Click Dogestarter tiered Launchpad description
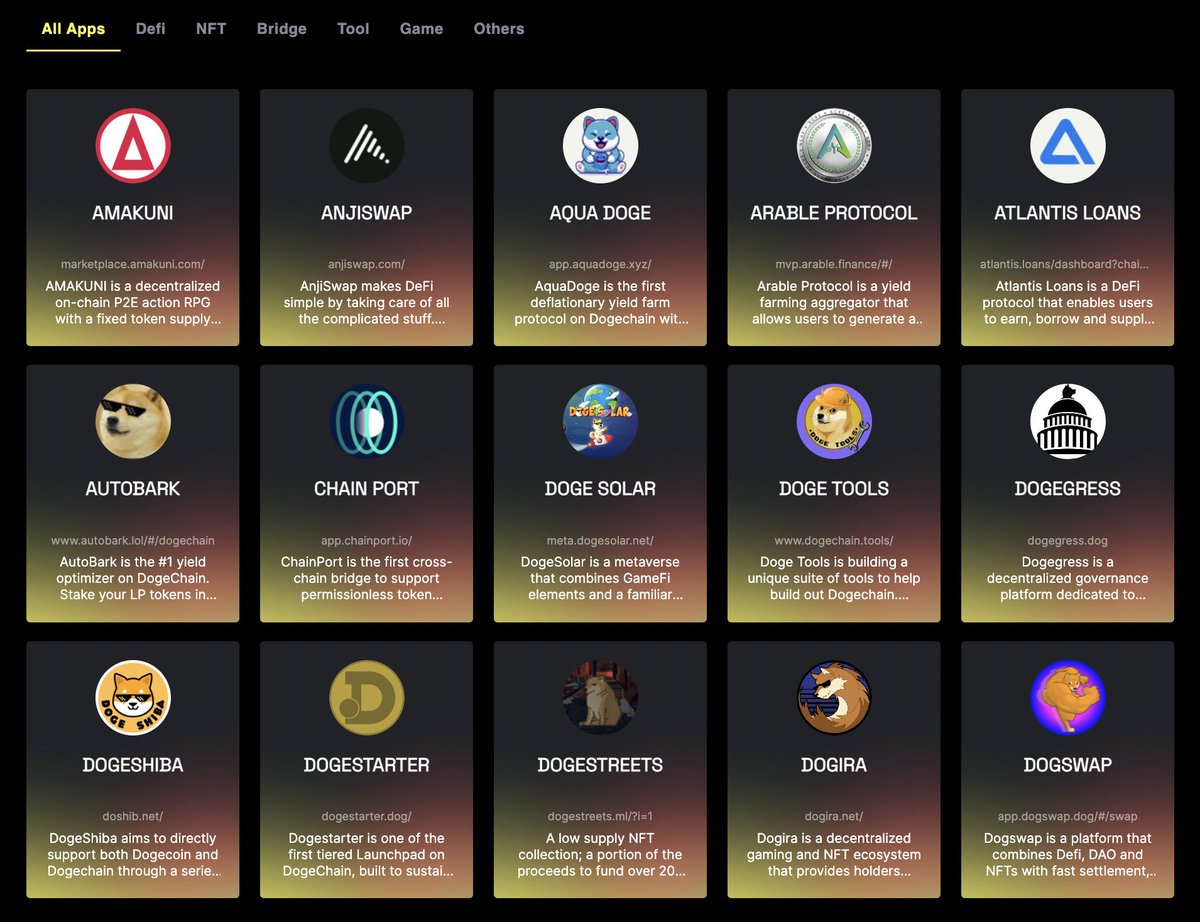The height and width of the screenshot is (922, 1200). tap(367, 855)
